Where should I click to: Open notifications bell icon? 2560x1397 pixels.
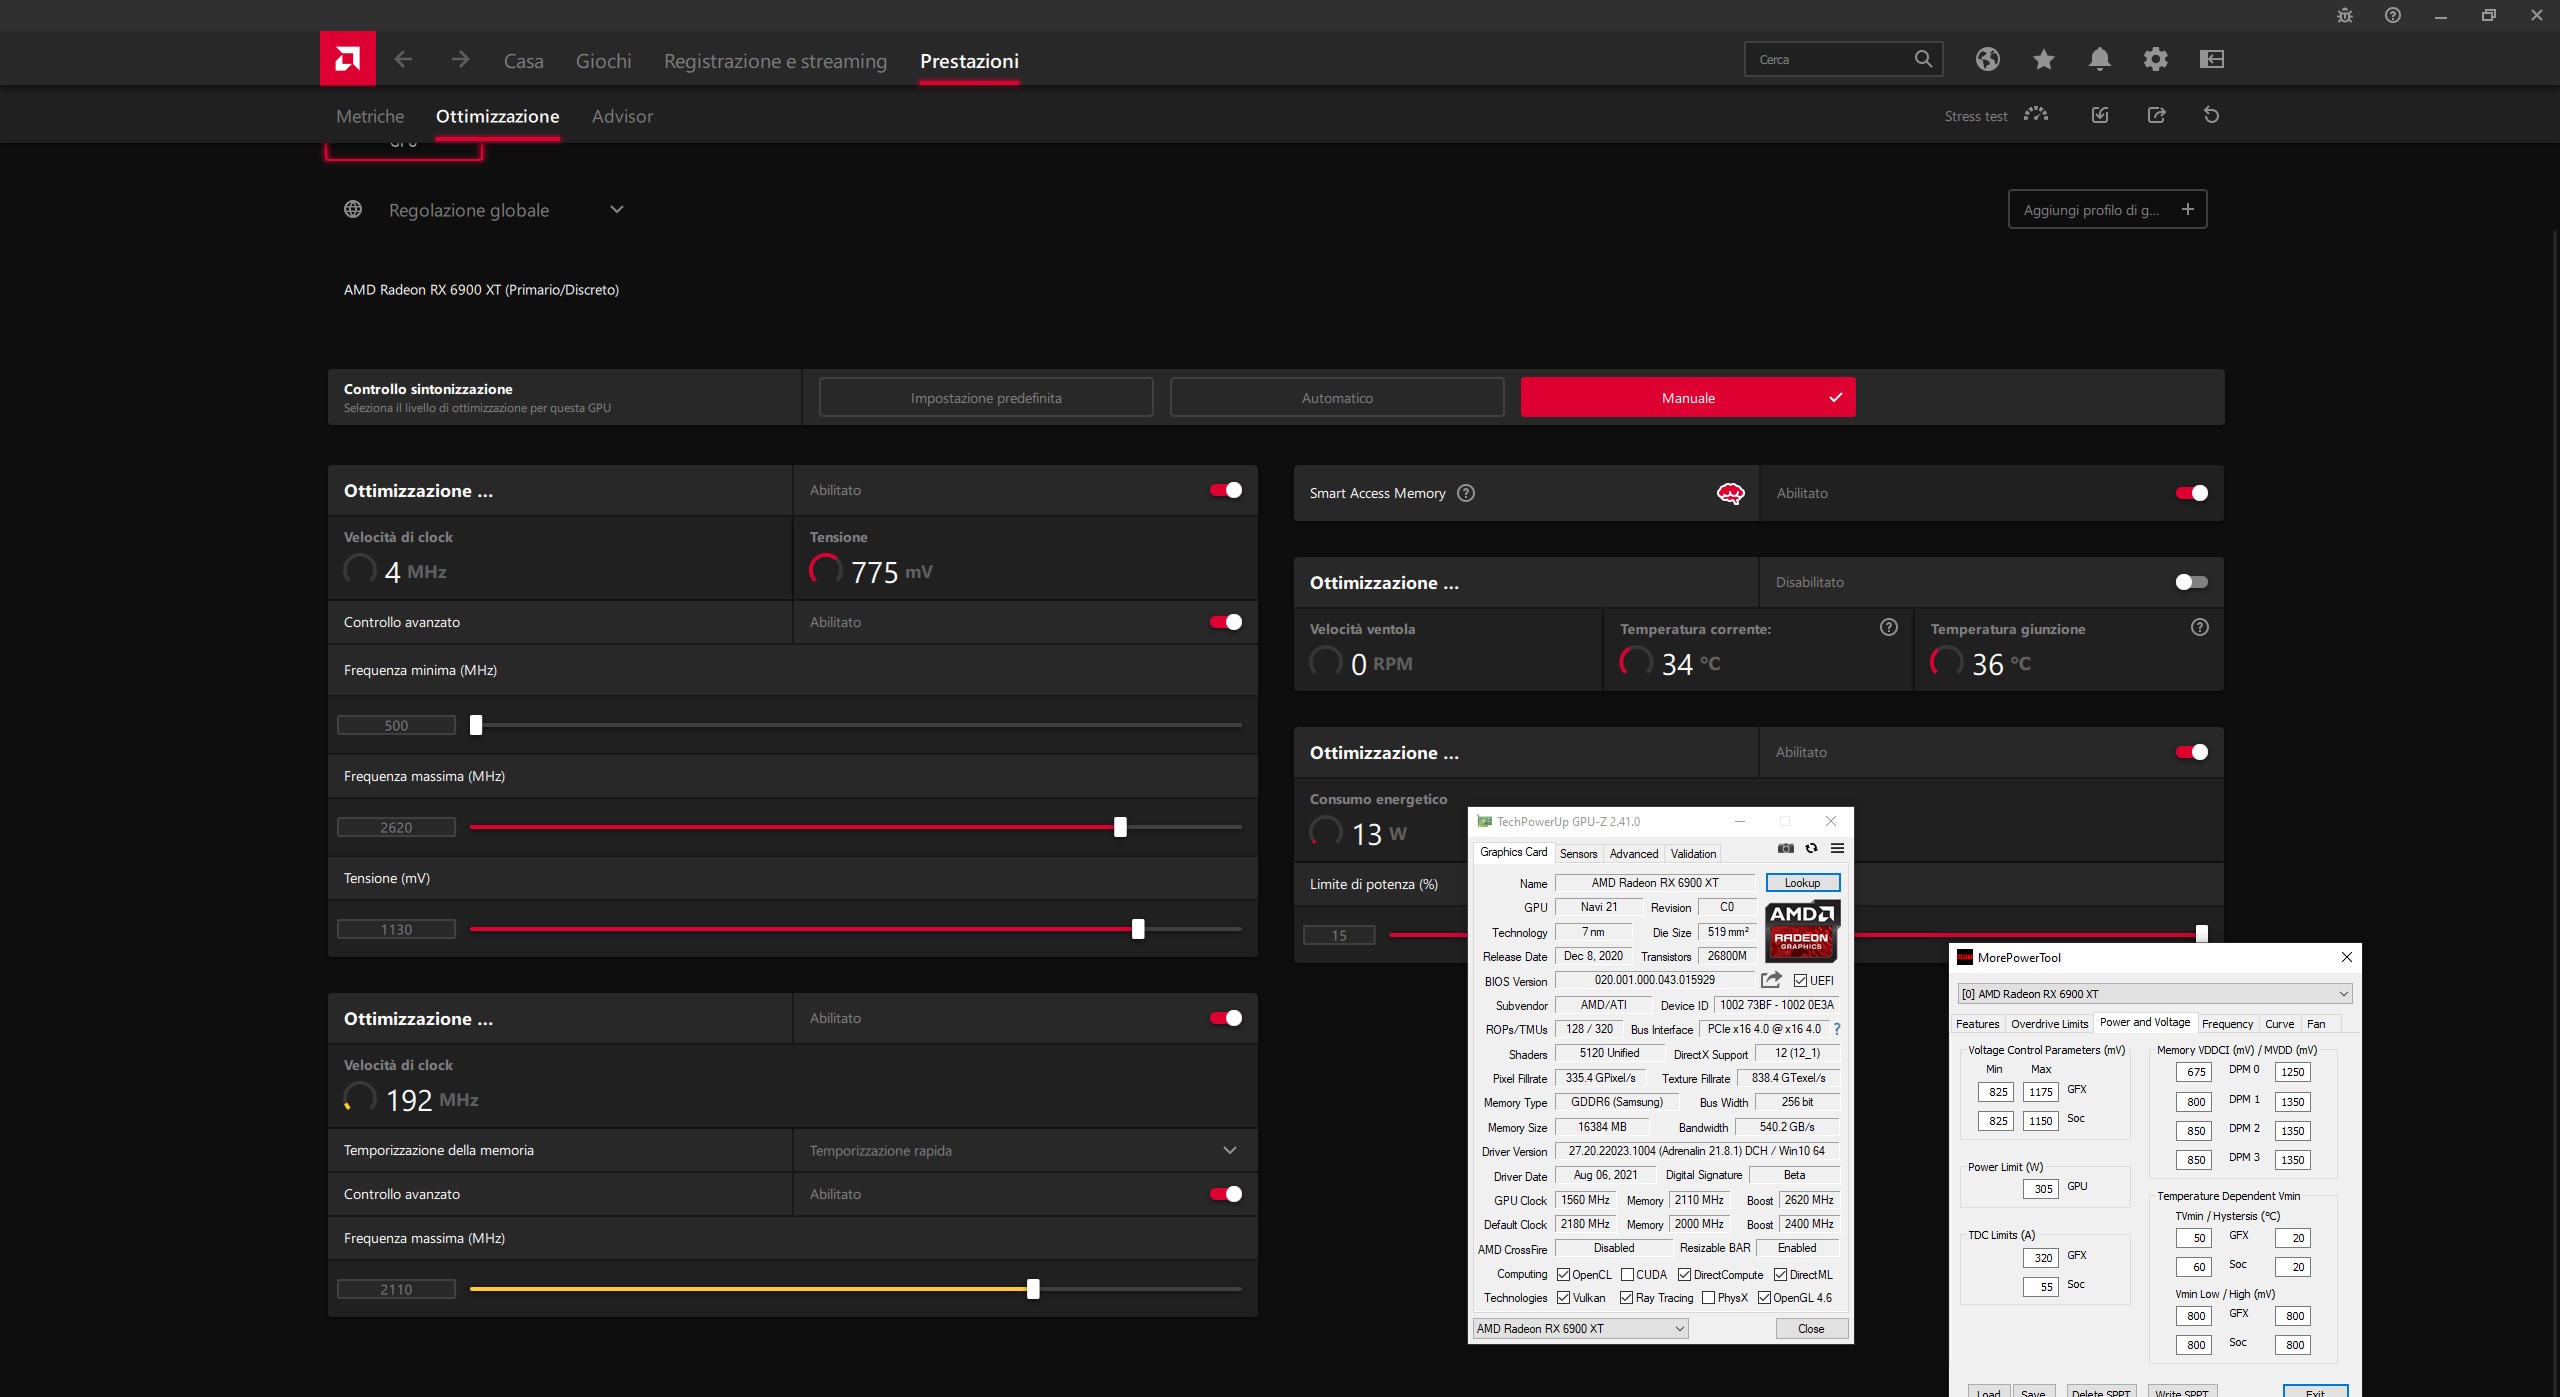point(2099,59)
